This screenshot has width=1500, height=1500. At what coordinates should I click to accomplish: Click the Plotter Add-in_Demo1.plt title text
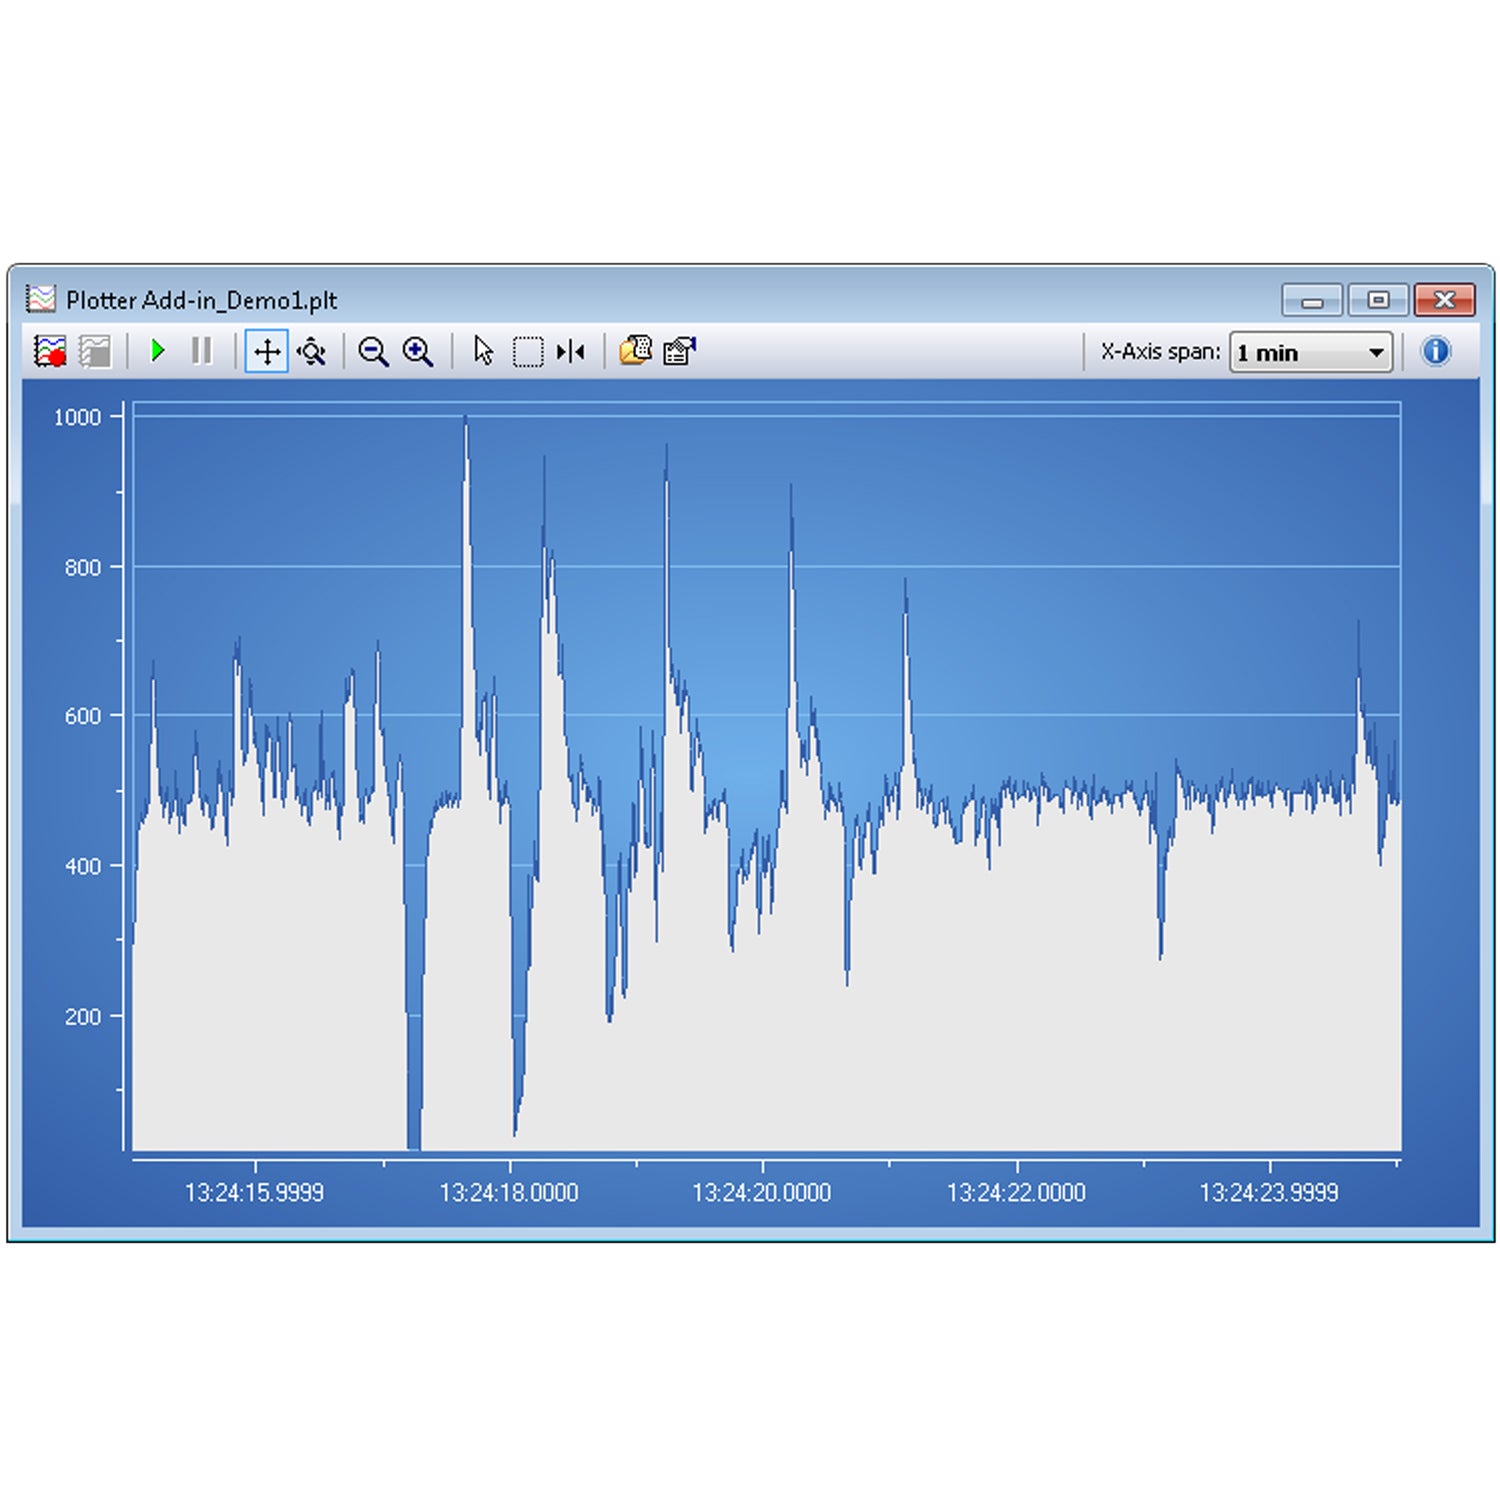[202, 300]
